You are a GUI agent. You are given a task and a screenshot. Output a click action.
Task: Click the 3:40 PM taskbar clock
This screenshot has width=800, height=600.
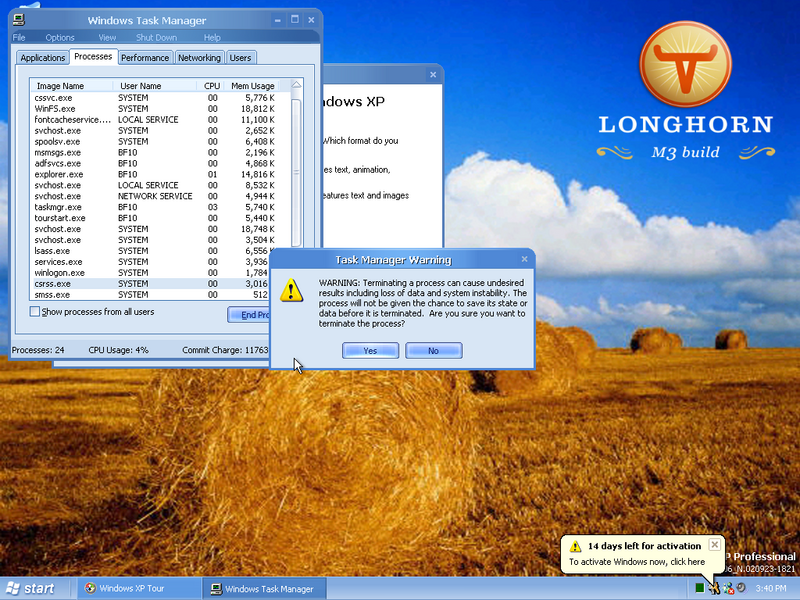[x=770, y=588]
